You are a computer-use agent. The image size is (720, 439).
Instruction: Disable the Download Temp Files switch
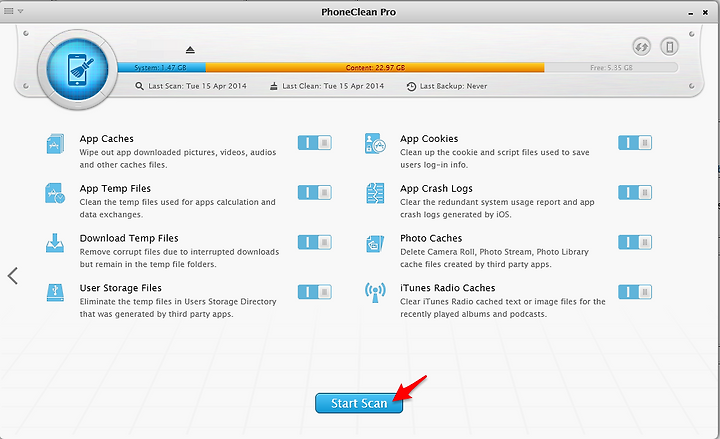pos(315,242)
